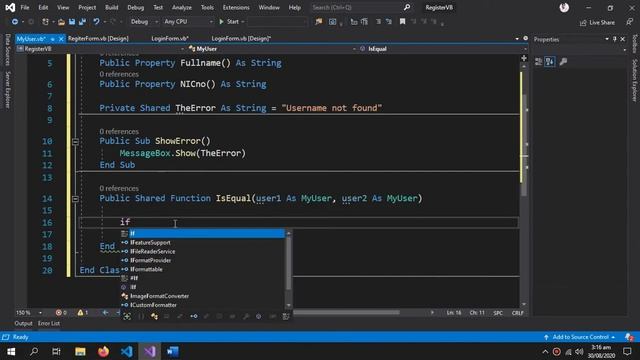Click the account profile avatar
The height and width of the screenshot is (360, 640).
pyautogui.click(x=564, y=7)
